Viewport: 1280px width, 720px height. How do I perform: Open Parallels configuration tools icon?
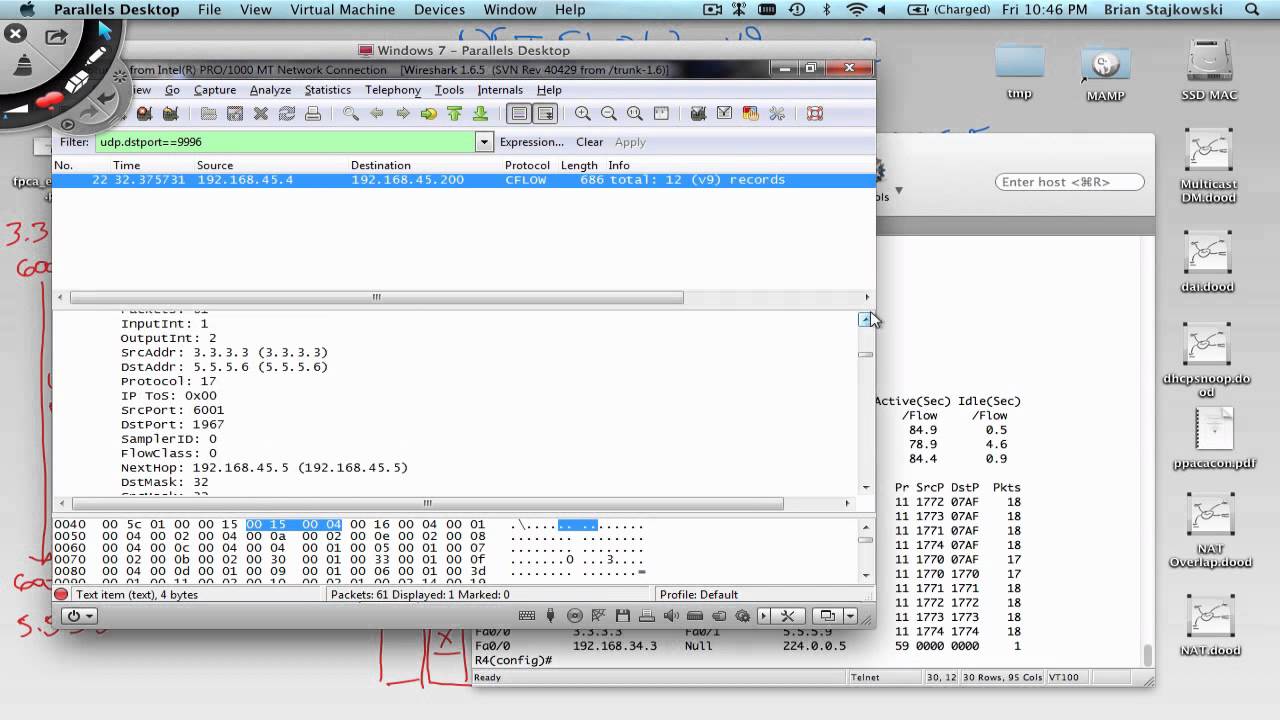pos(787,616)
